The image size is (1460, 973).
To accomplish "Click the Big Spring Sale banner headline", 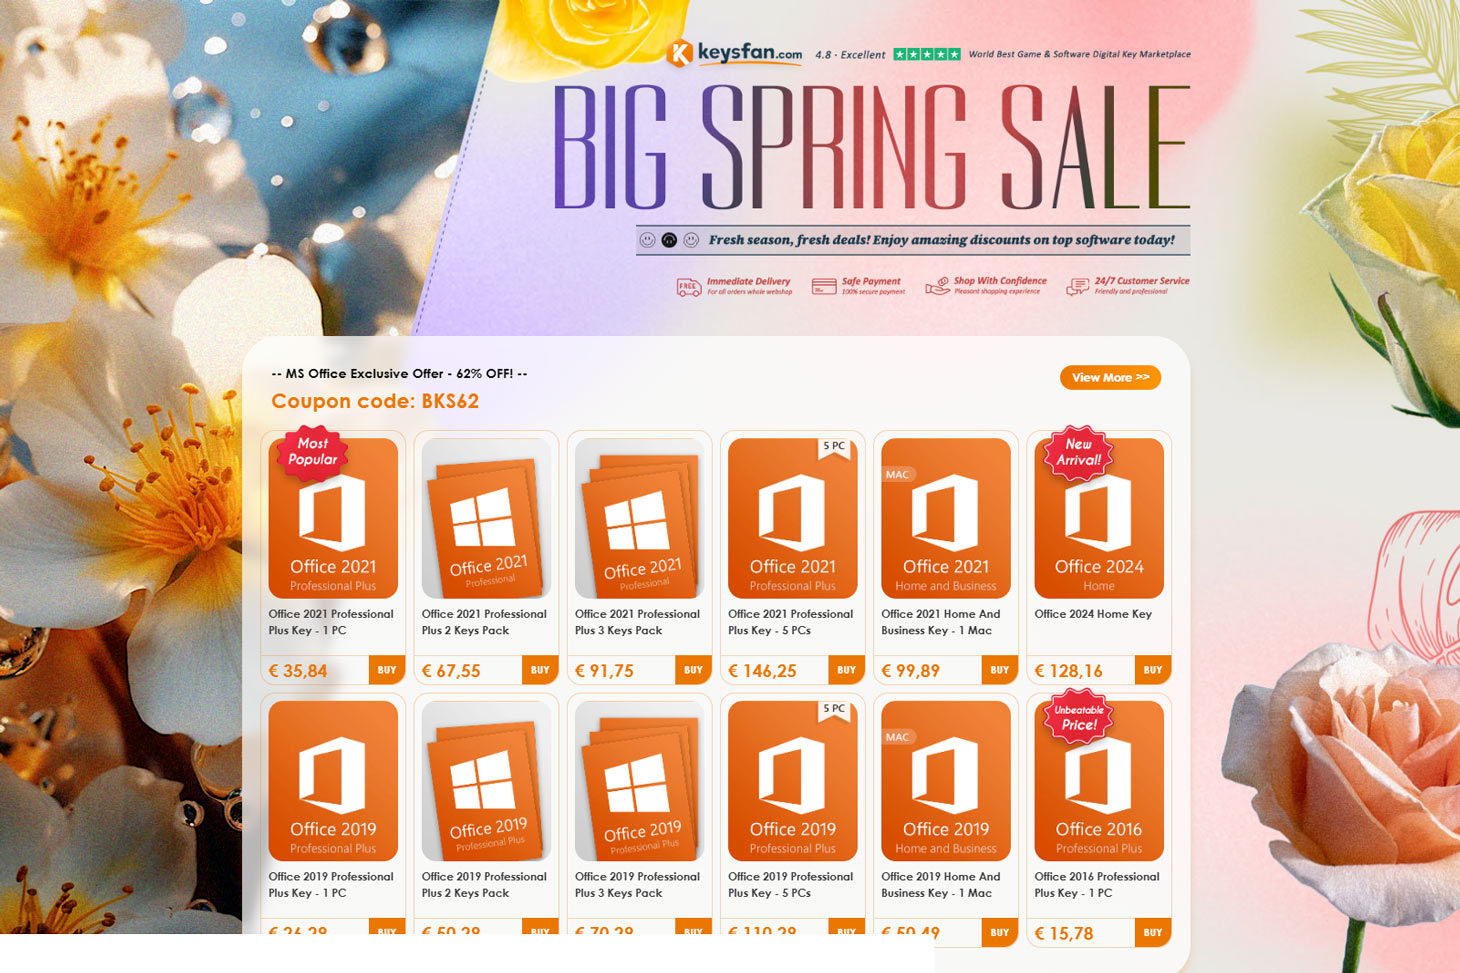I will point(871,147).
